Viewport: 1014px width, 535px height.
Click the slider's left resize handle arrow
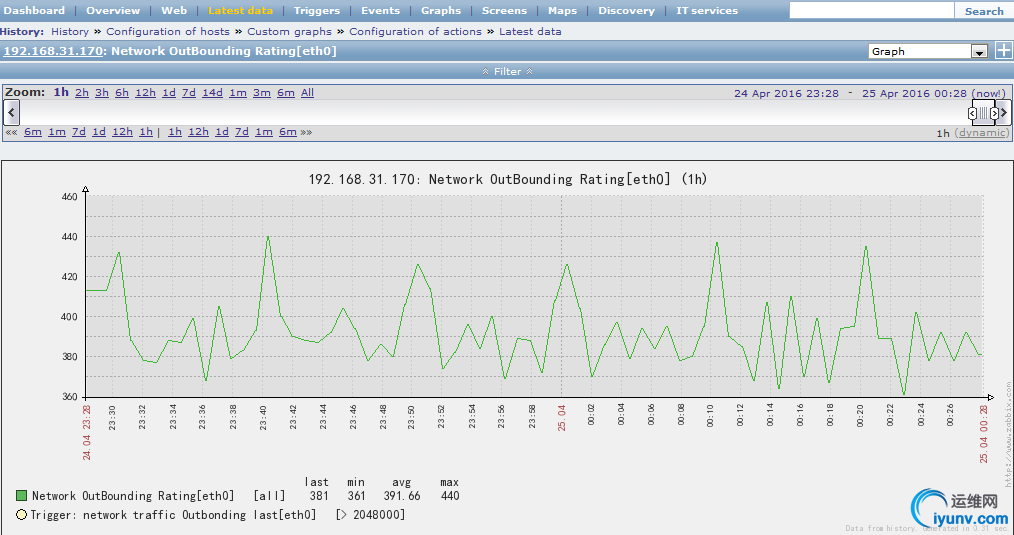pyautogui.click(x=973, y=113)
